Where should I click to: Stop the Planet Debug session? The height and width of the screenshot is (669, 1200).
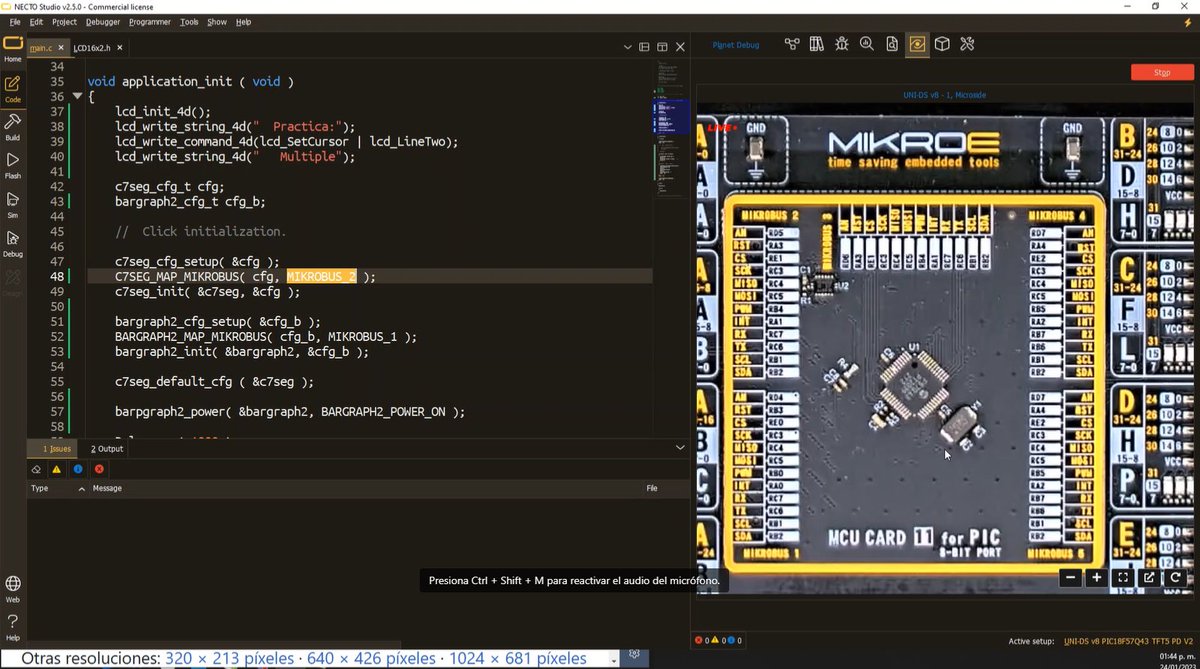coord(1162,72)
